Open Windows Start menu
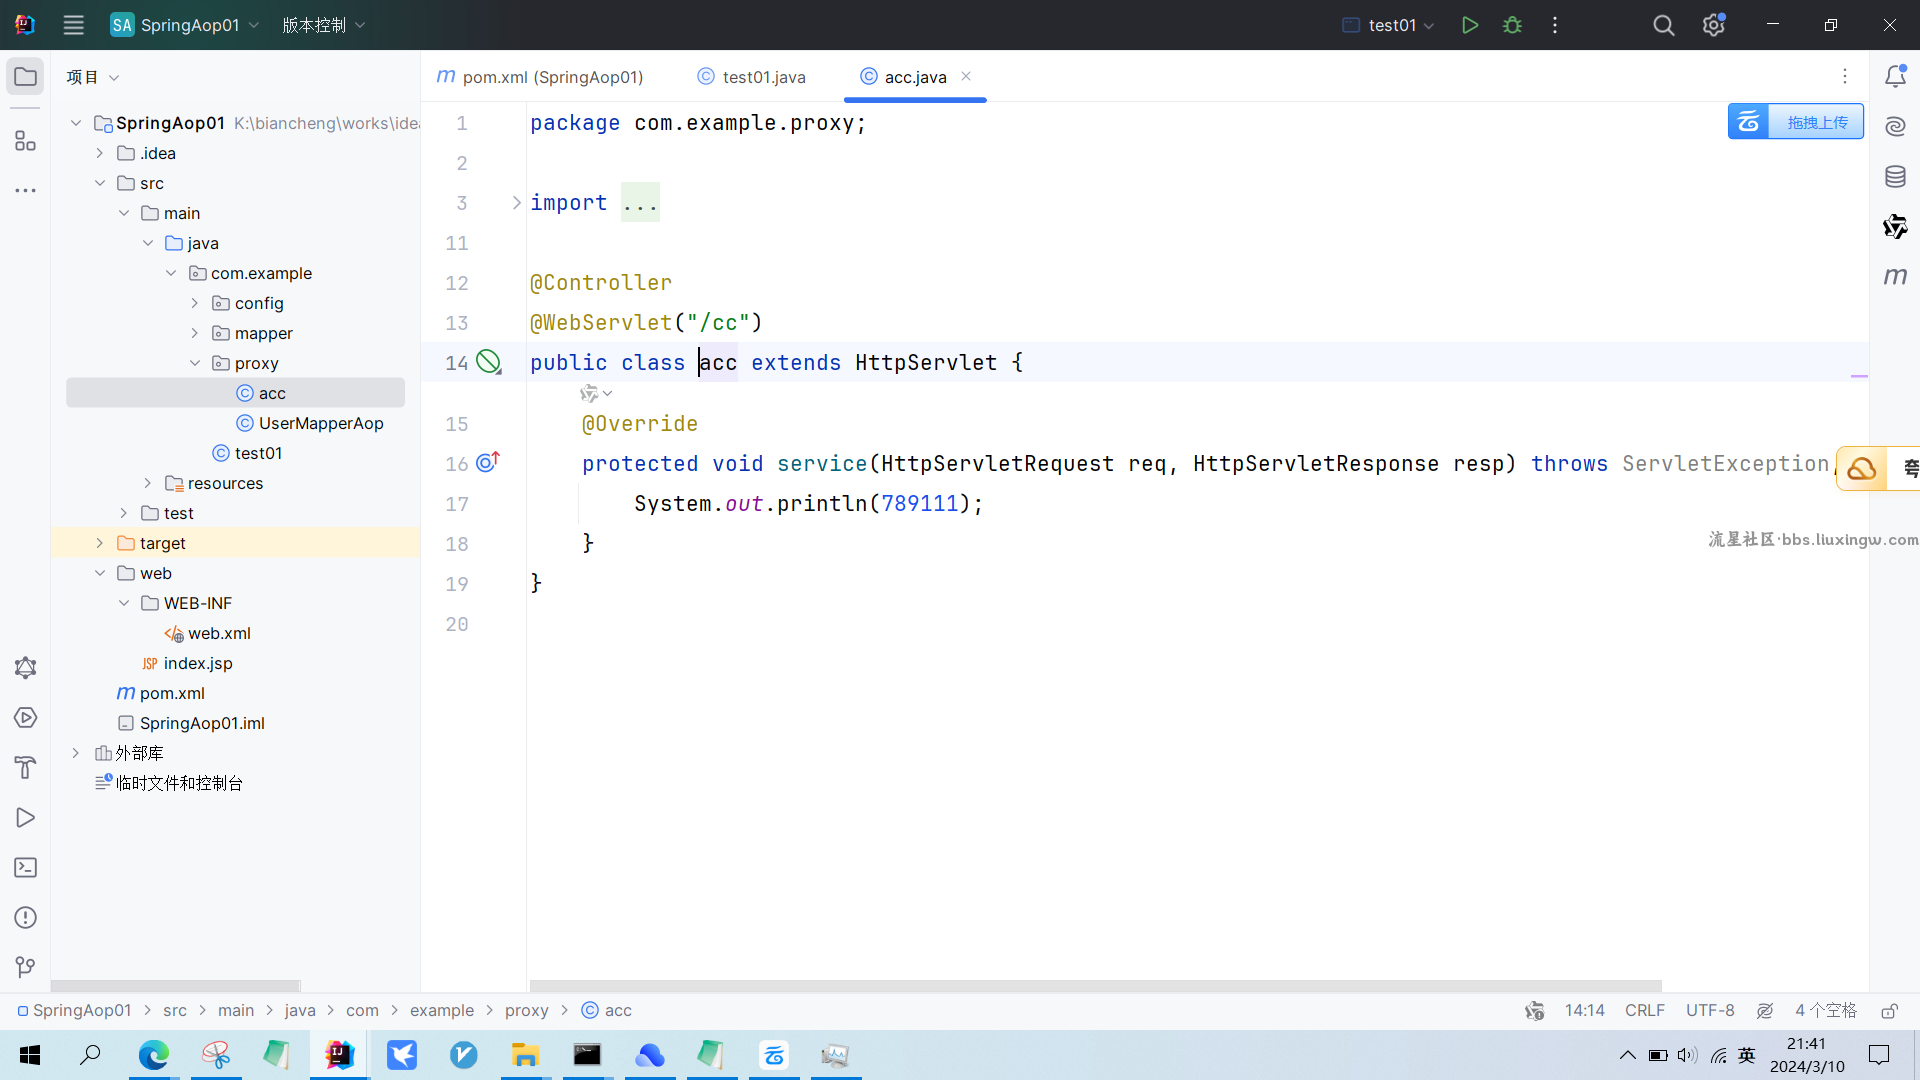Viewport: 1920px width, 1080px height. point(30,1055)
